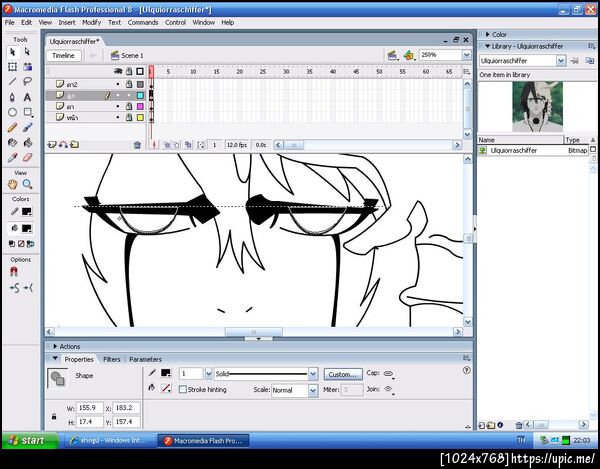
Task: Click the Straighten option icon
Action: click(x=28, y=288)
